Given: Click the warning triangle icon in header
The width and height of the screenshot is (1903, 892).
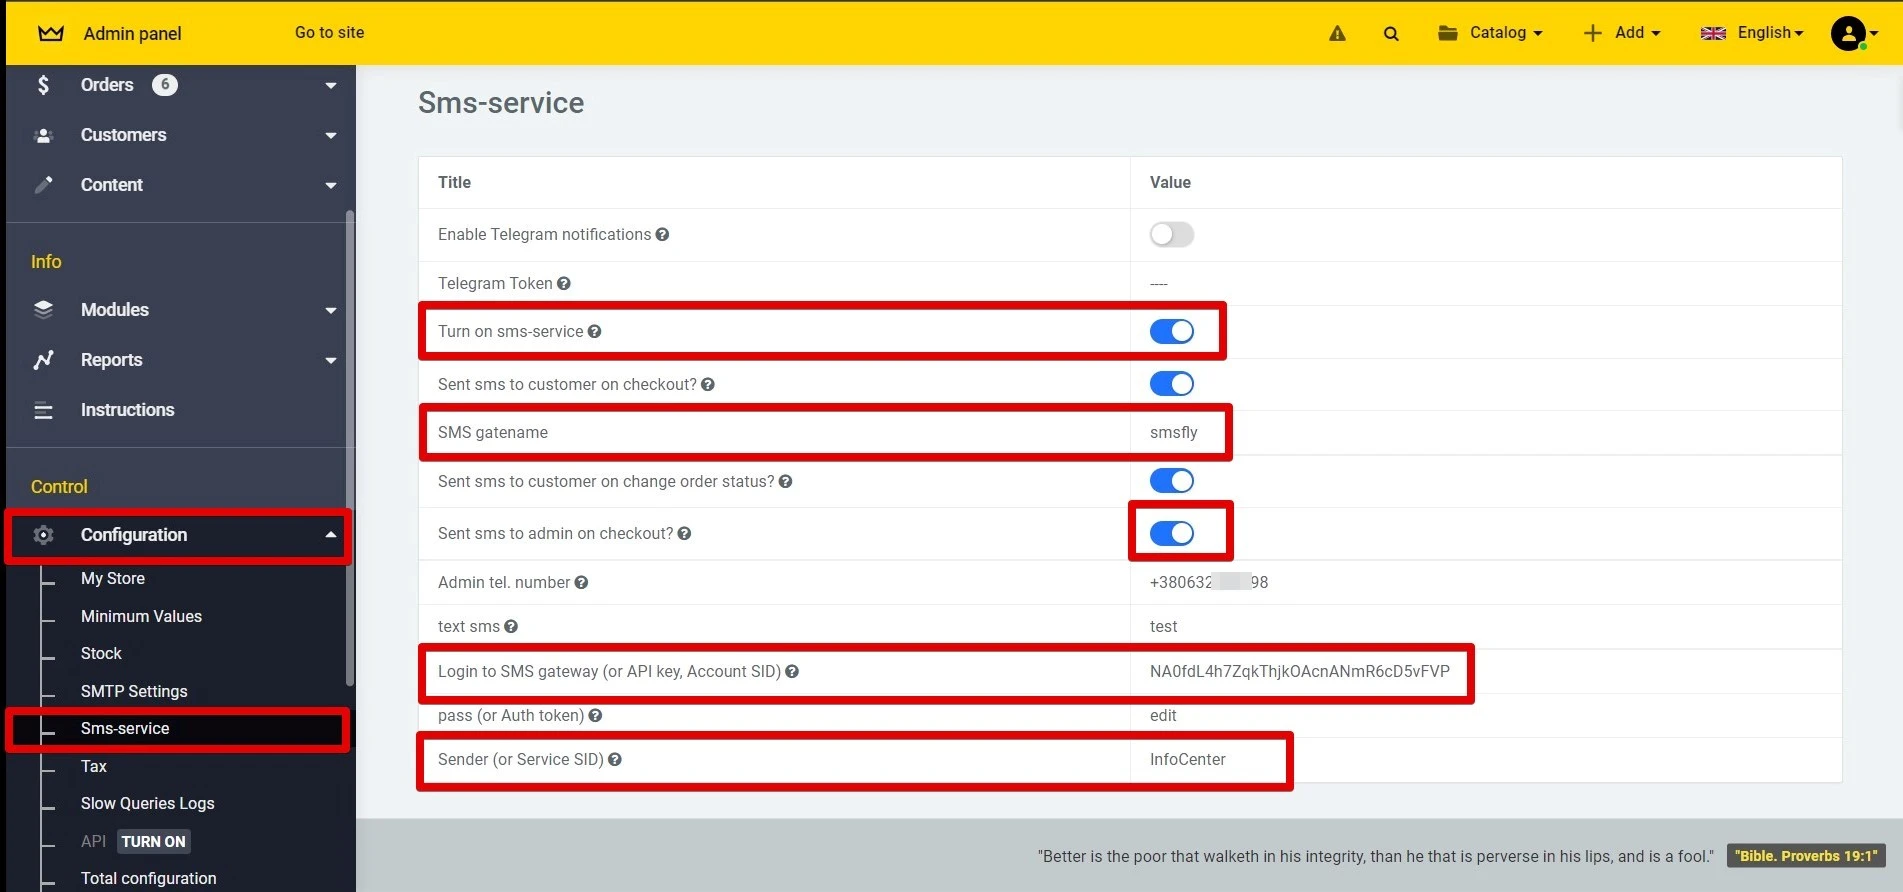Looking at the screenshot, I should (1337, 34).
